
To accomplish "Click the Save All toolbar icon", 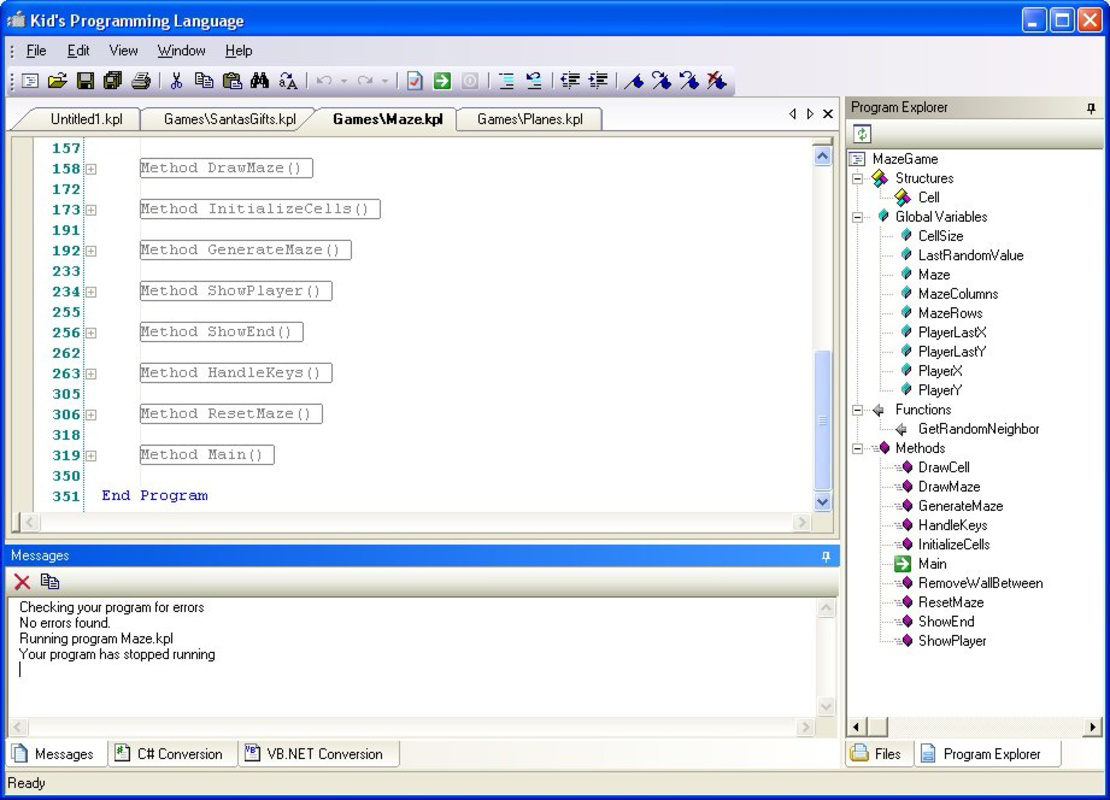I will pos(113,81).
